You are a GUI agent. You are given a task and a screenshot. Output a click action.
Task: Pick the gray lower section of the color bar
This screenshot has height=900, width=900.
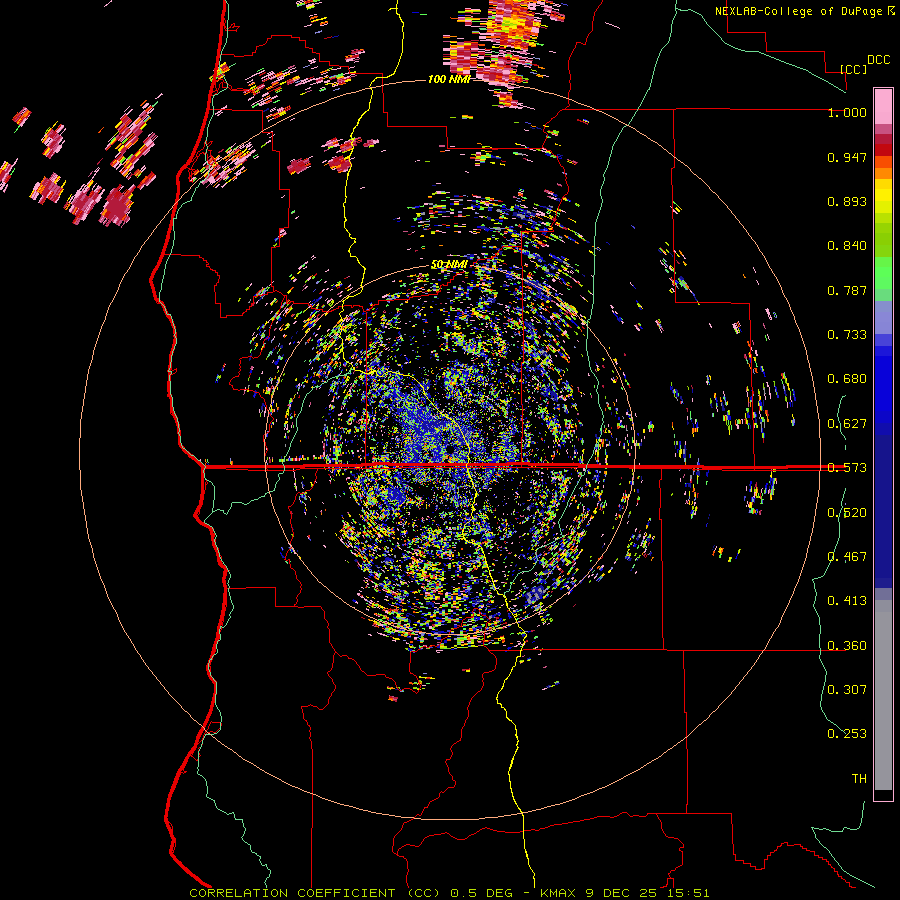pyautogui.click(x=883, y=695)
